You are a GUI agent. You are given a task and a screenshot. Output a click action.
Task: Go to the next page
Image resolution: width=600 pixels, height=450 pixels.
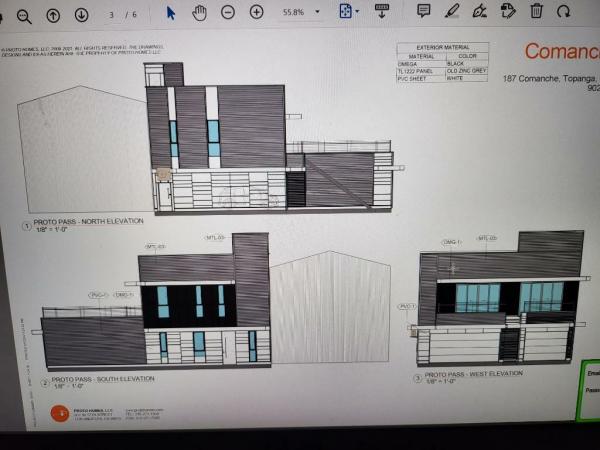pos(81,15)
